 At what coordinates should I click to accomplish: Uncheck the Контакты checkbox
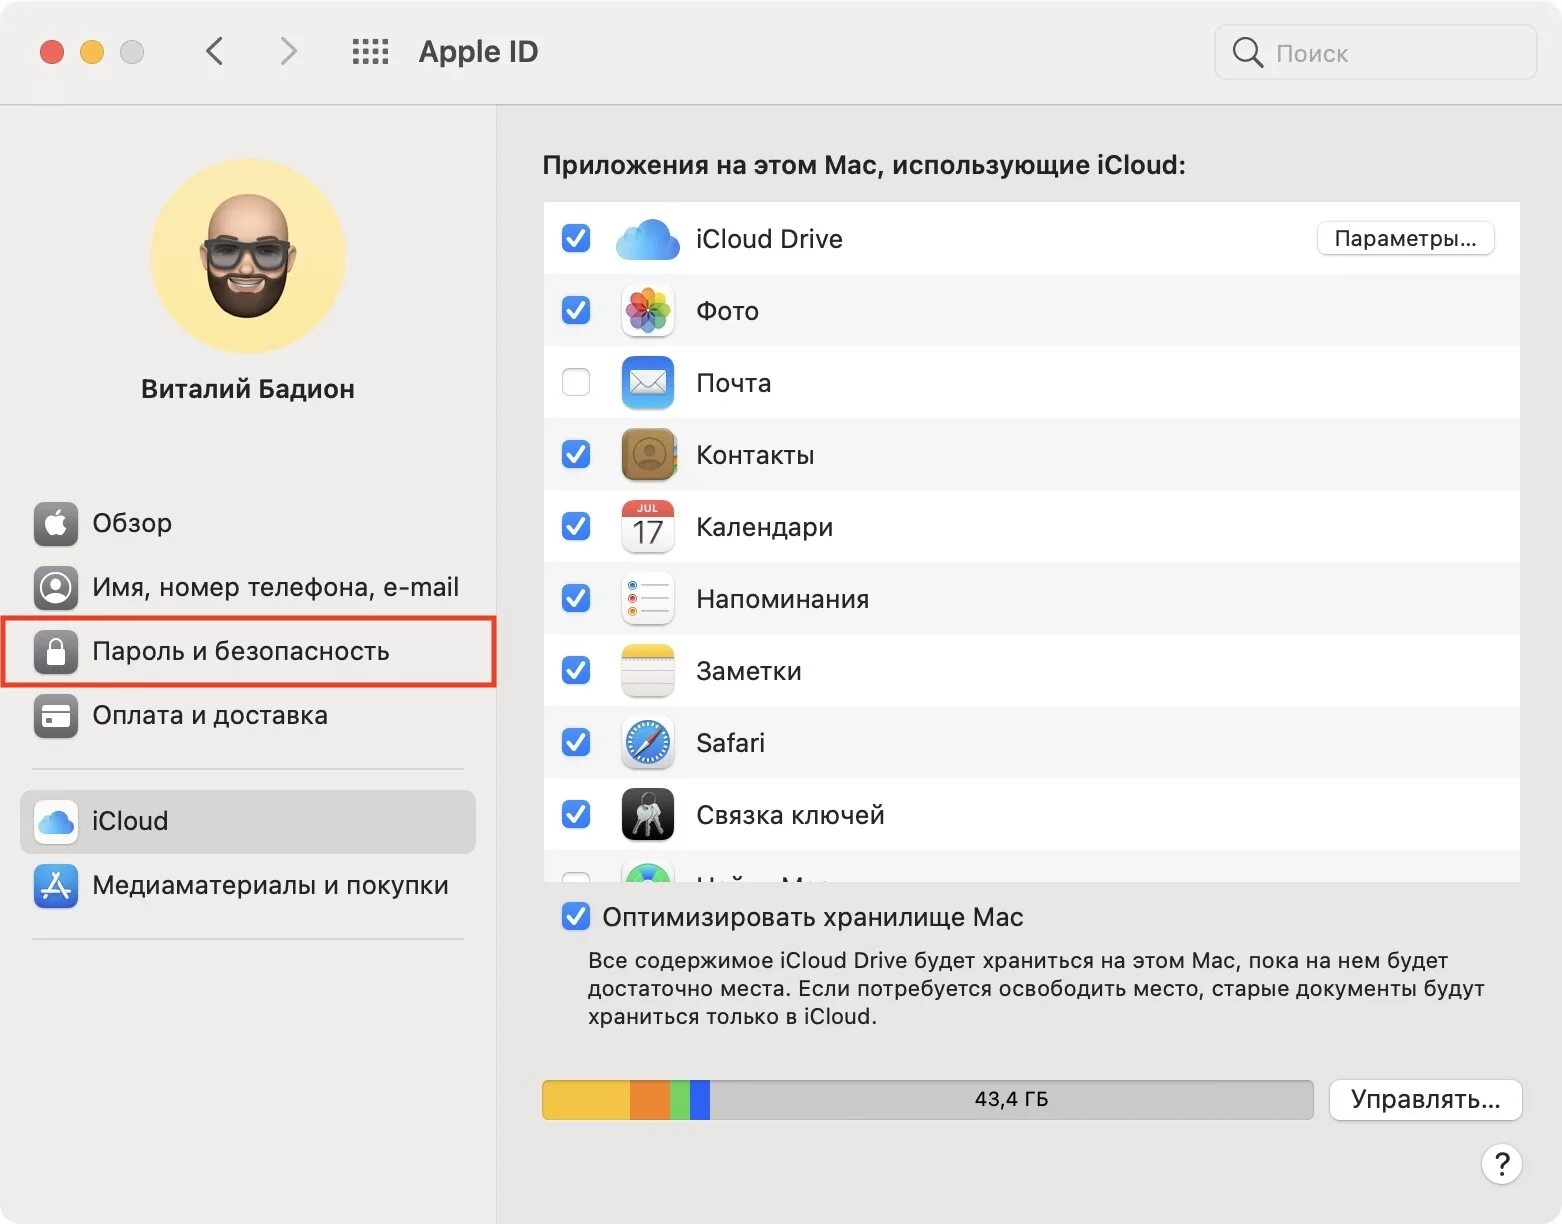click(x=576, y=455)
